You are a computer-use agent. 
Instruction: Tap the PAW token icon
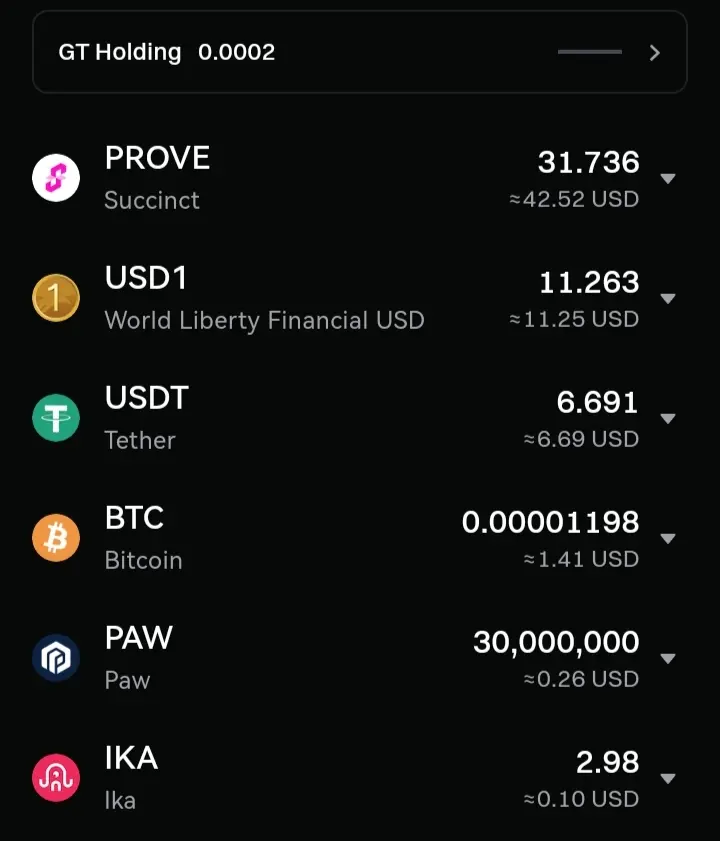[56, 658]
